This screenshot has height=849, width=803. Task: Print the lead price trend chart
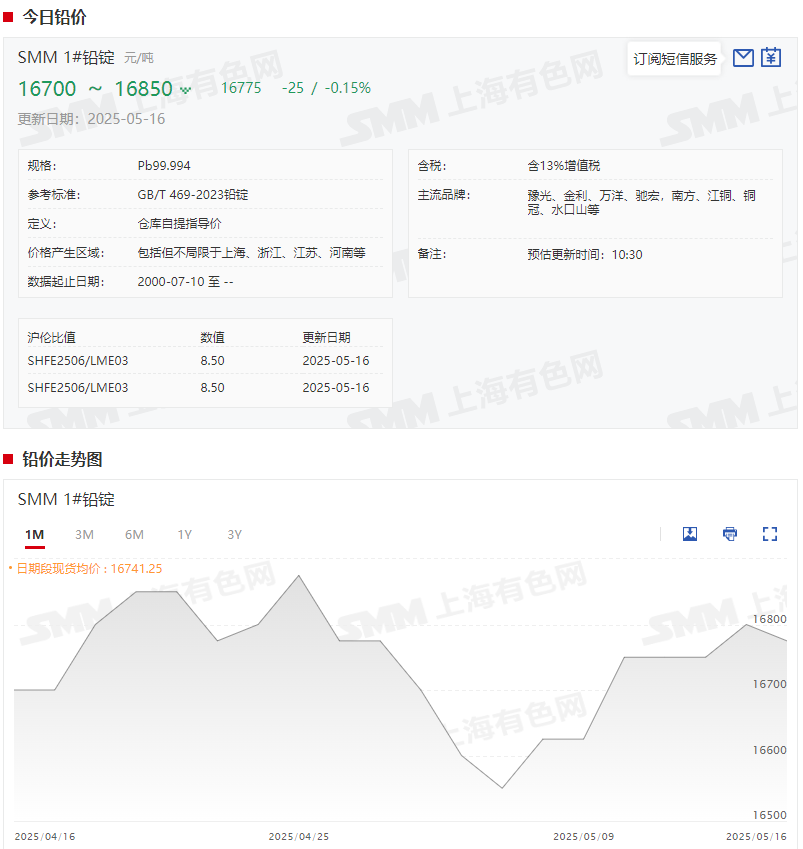click(730, 534)
